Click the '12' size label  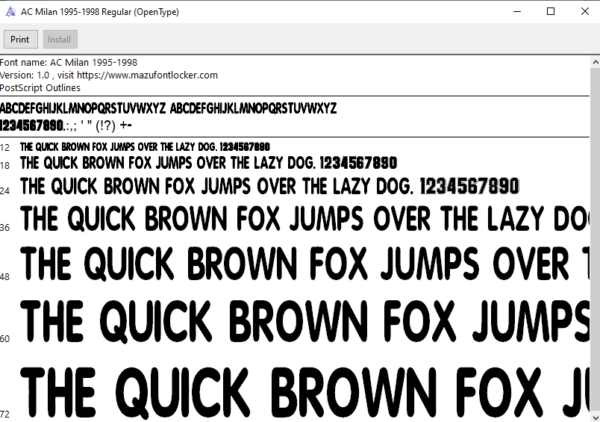[x=5, y=148]
